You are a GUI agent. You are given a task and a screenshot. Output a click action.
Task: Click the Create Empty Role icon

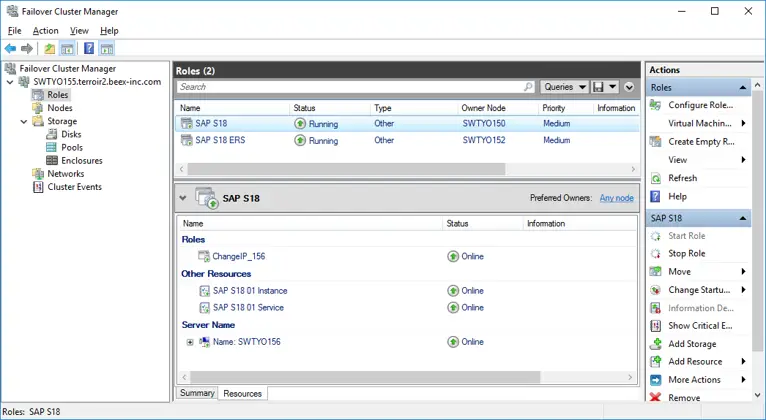[656, 142]
